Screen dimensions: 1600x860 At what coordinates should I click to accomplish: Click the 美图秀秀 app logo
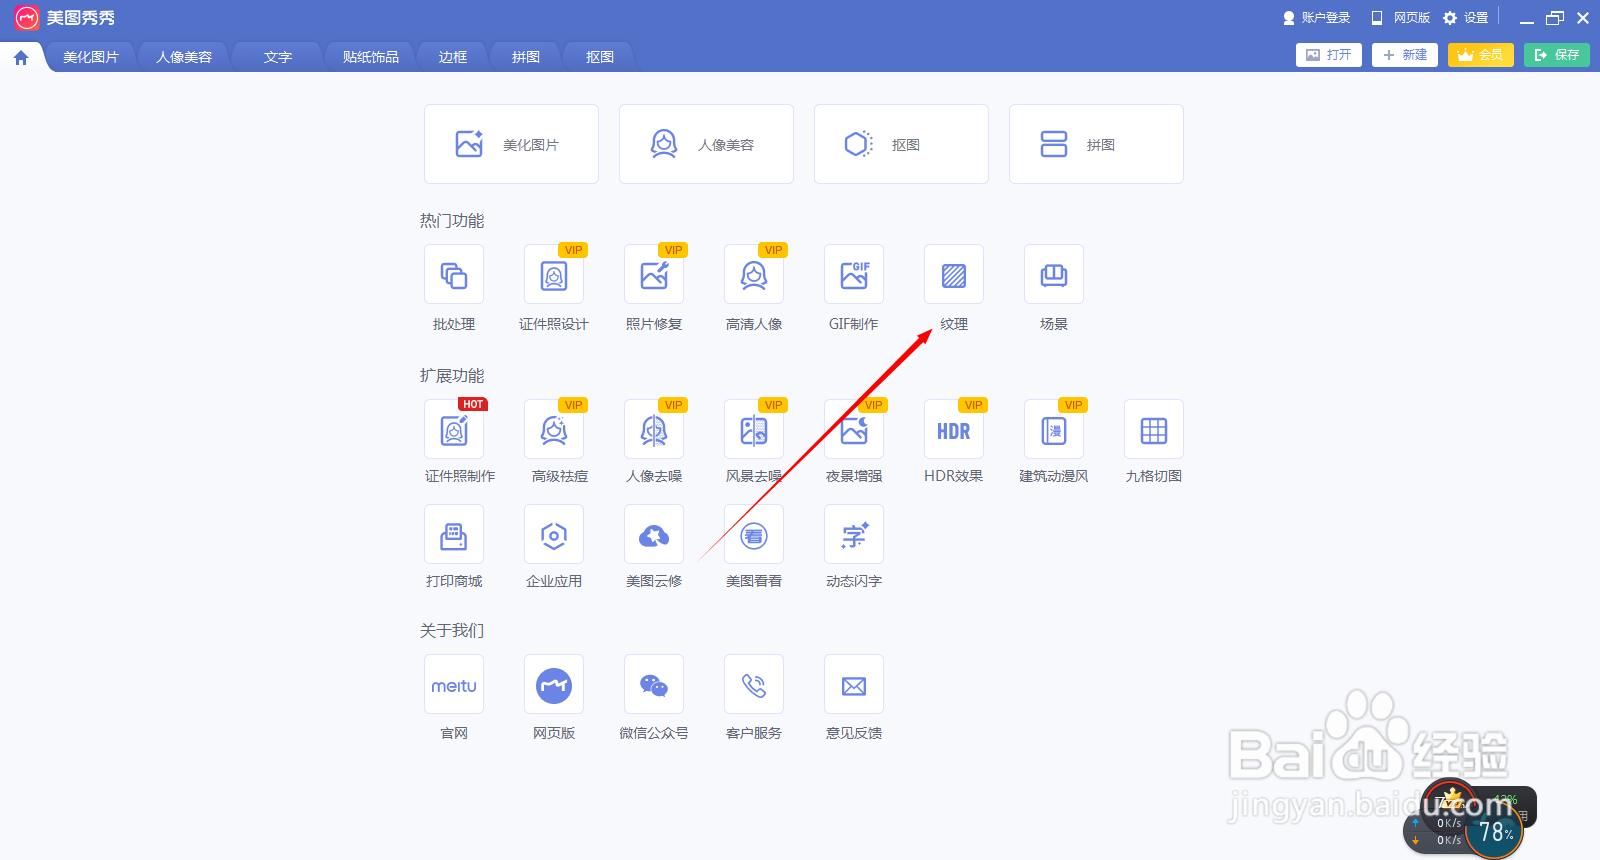(x=27, y=18)
